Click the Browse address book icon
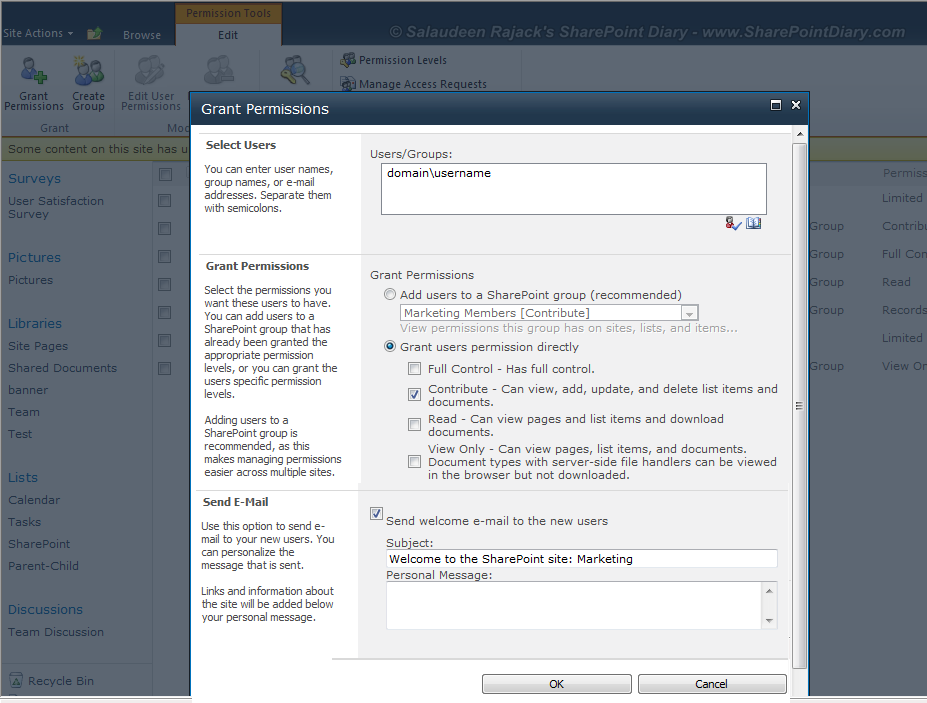 click(753, 223)
